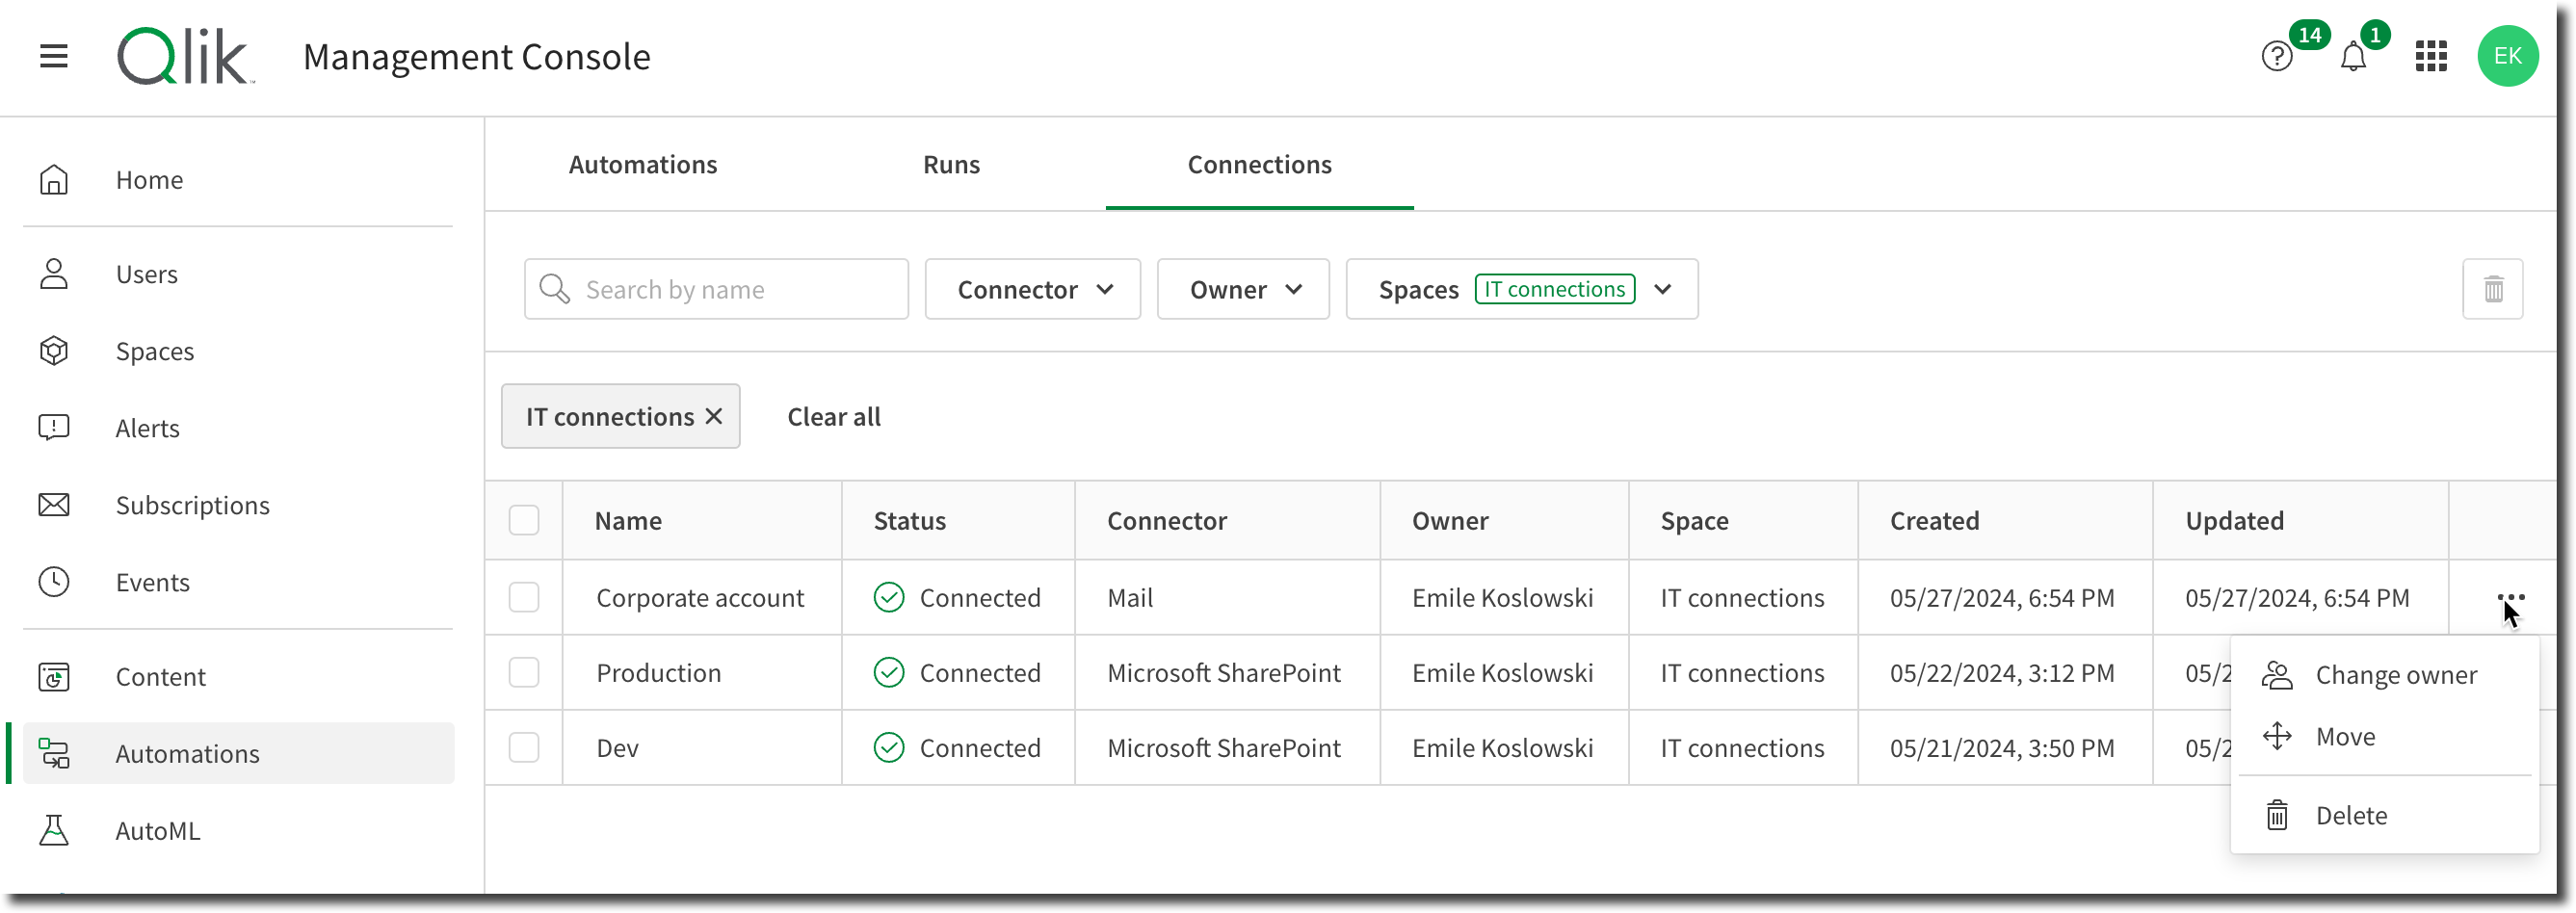Switch to the Runs tab

[950, 164]
